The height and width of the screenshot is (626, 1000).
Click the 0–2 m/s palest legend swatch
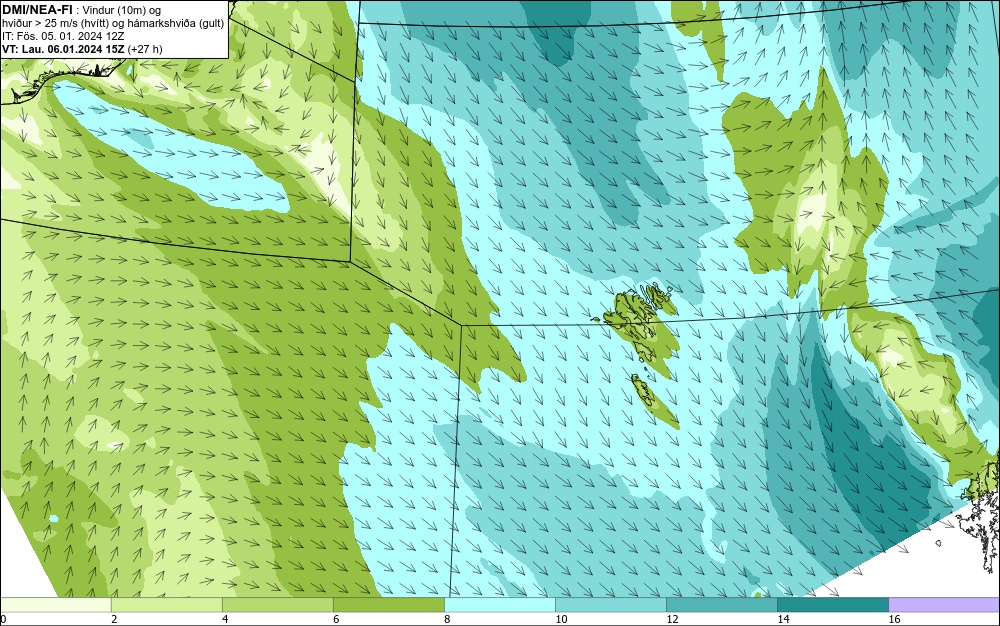coord(56,604)
